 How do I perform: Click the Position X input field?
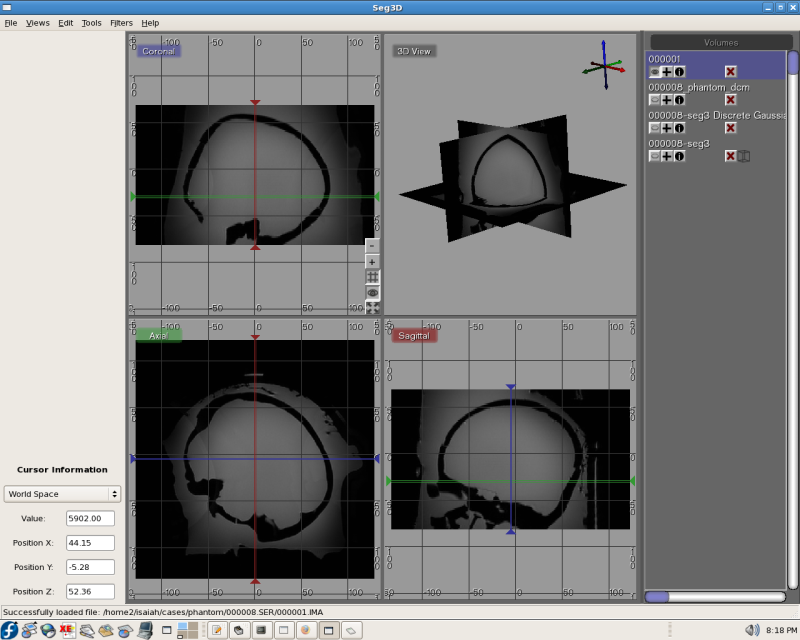[90, 542]
